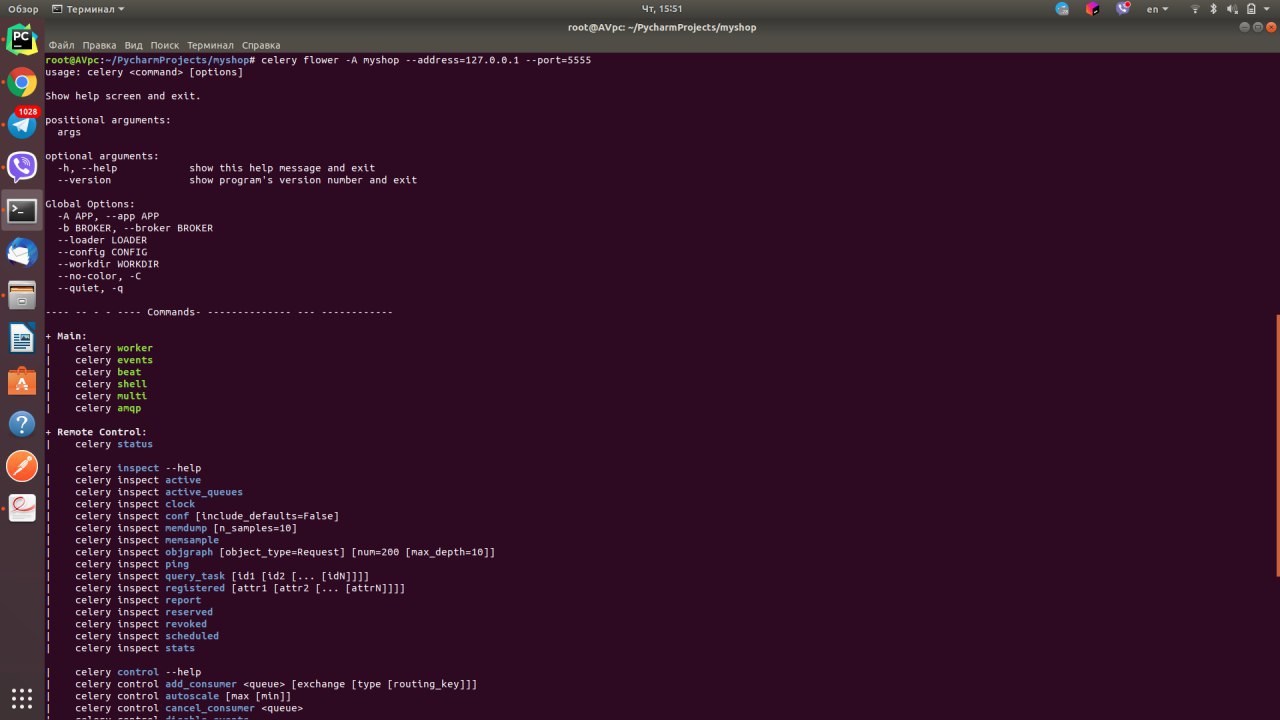1280x720 pixels.
Task: Click 'cancel_consumer' control command
Action: 210,708
